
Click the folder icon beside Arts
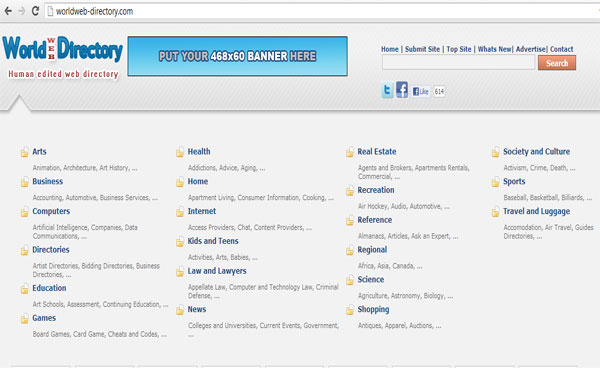tap(24, 152)
